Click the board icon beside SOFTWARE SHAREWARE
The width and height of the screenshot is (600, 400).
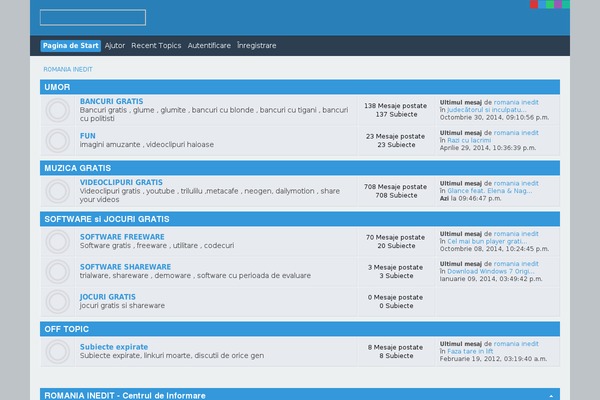coord(58,271)
